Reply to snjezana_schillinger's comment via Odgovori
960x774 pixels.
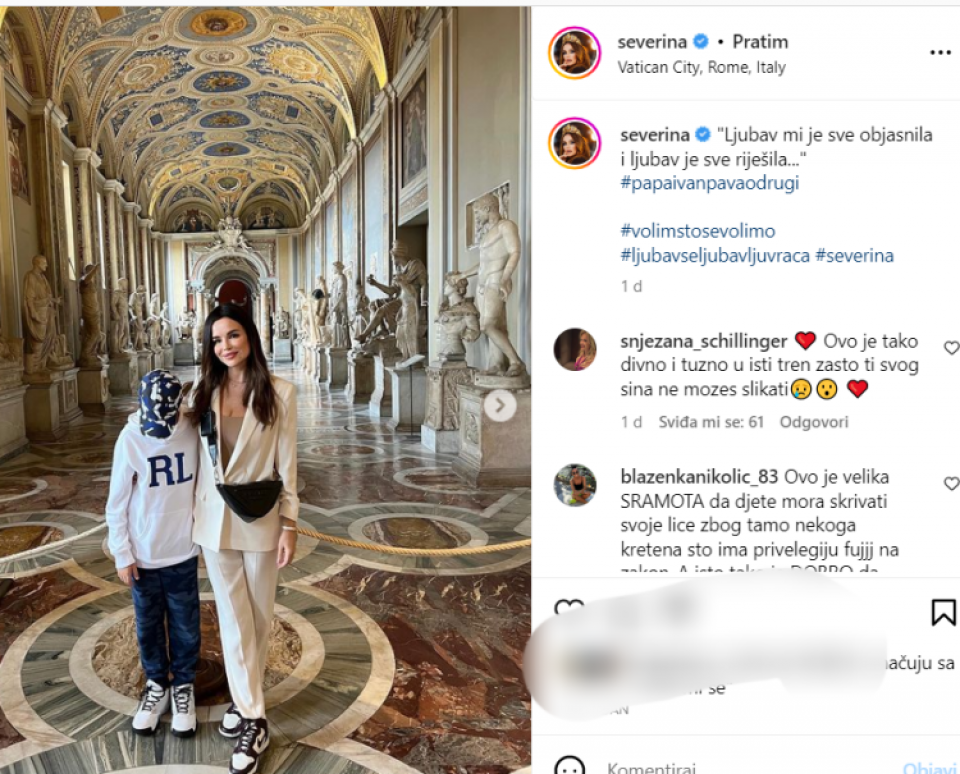point(813,422)
